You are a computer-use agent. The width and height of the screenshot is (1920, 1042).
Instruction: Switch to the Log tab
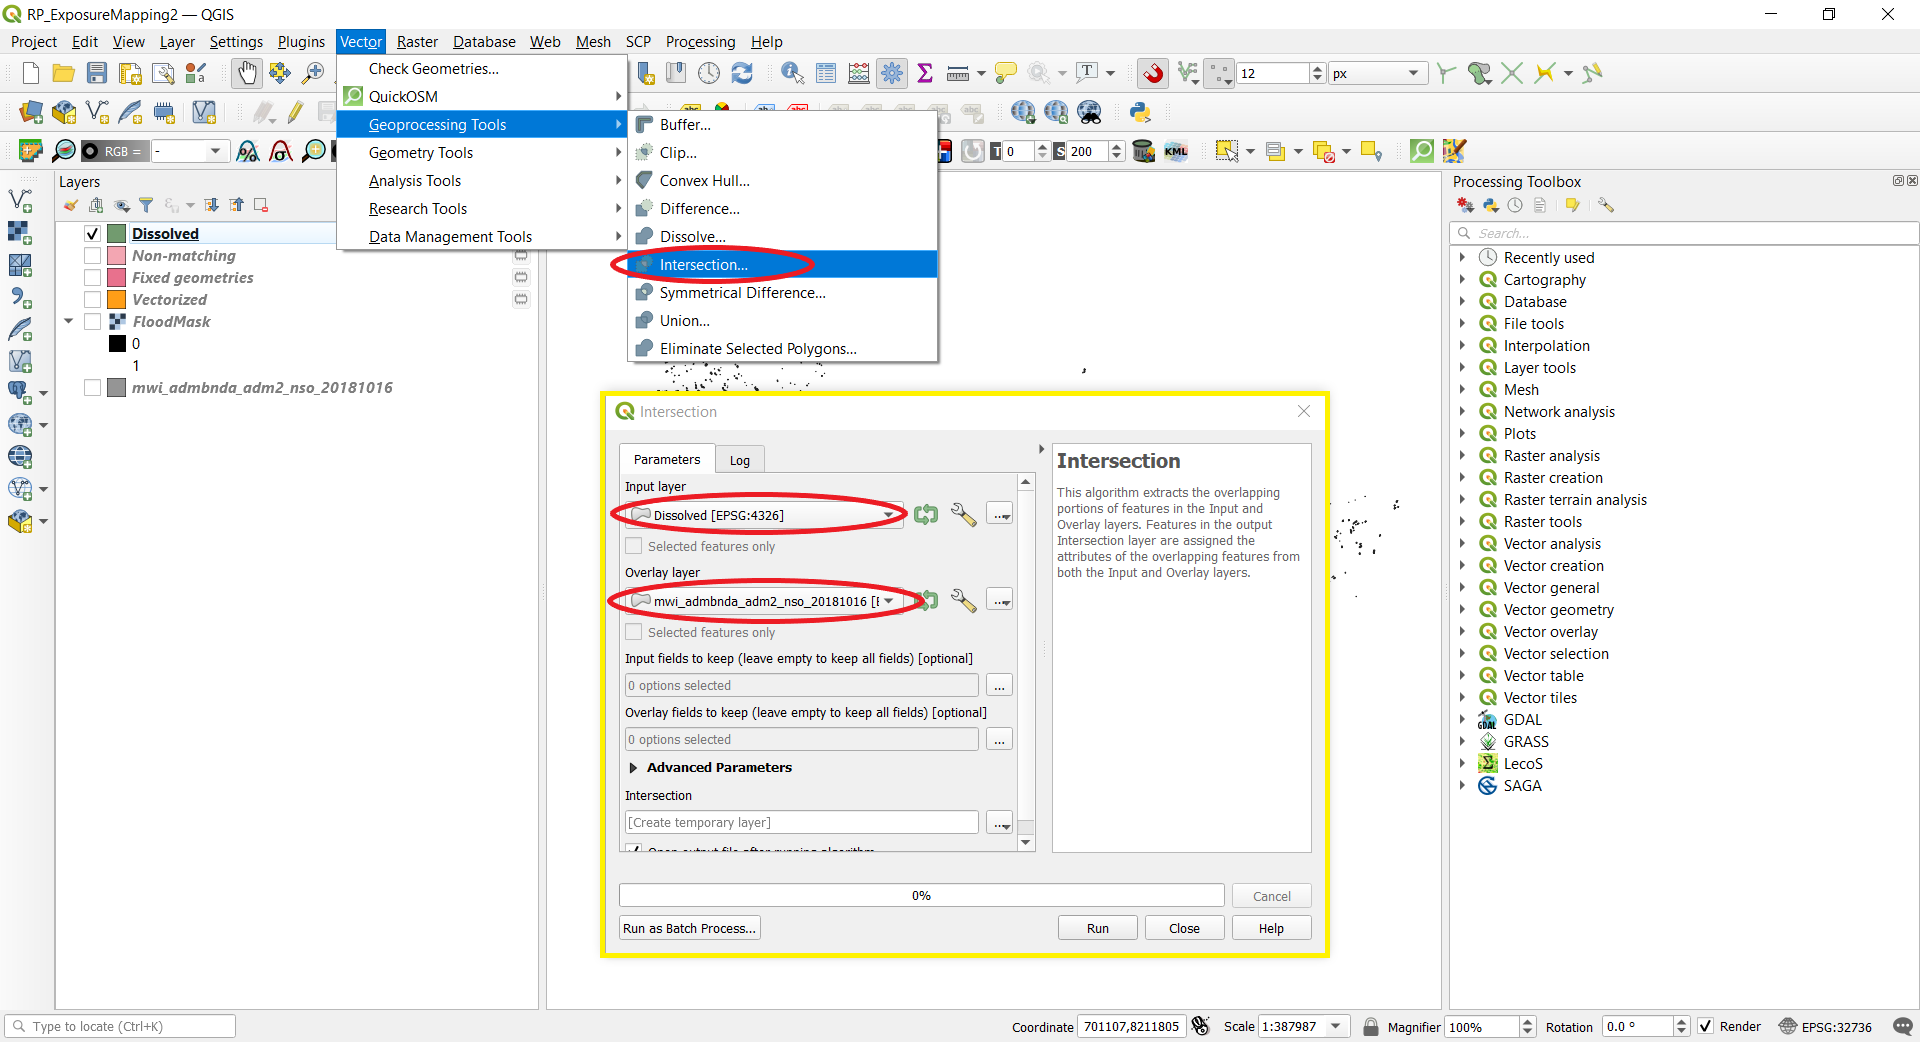739,459
